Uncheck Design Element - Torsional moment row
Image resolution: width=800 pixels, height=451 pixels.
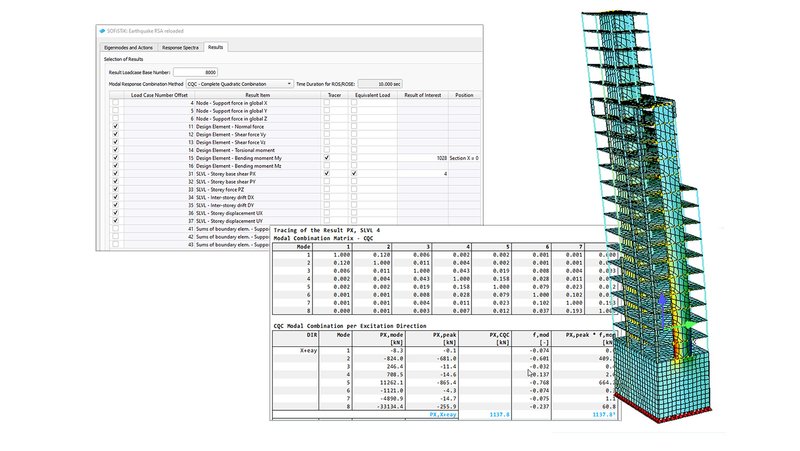pos(115,148)
